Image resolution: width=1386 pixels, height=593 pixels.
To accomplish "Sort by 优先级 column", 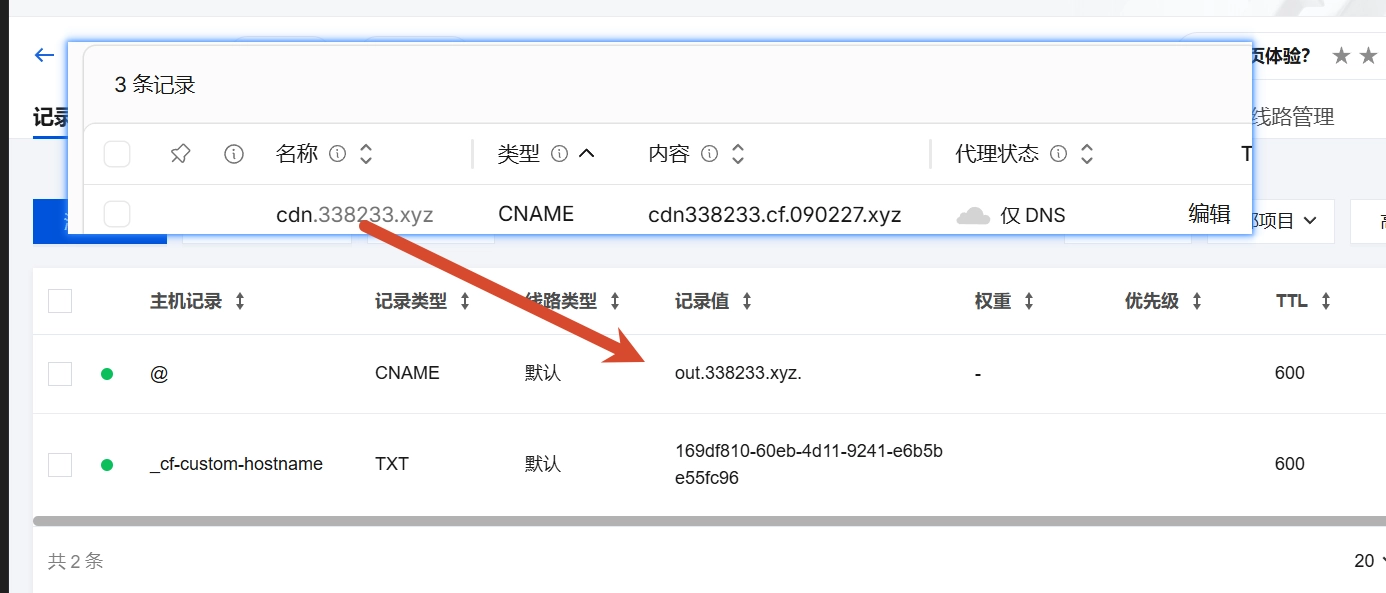I will coord(1197,301).
